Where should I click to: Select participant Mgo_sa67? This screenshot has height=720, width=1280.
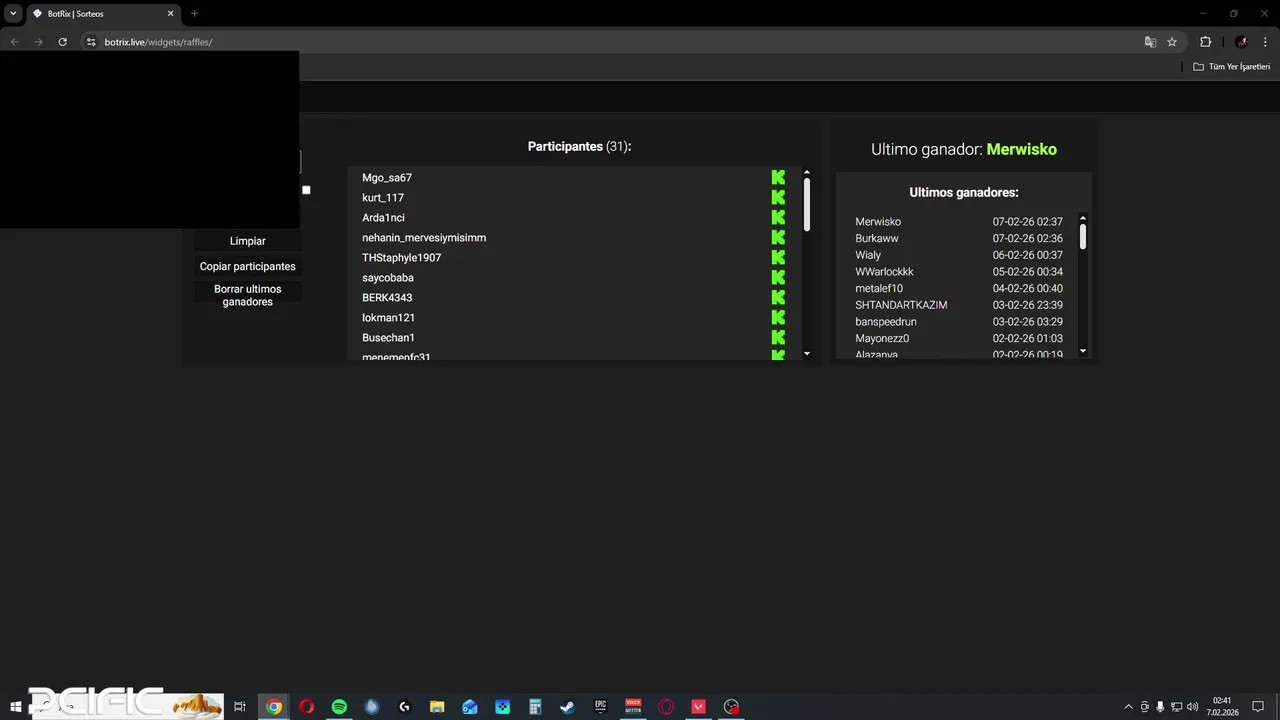tap(387, 178)
